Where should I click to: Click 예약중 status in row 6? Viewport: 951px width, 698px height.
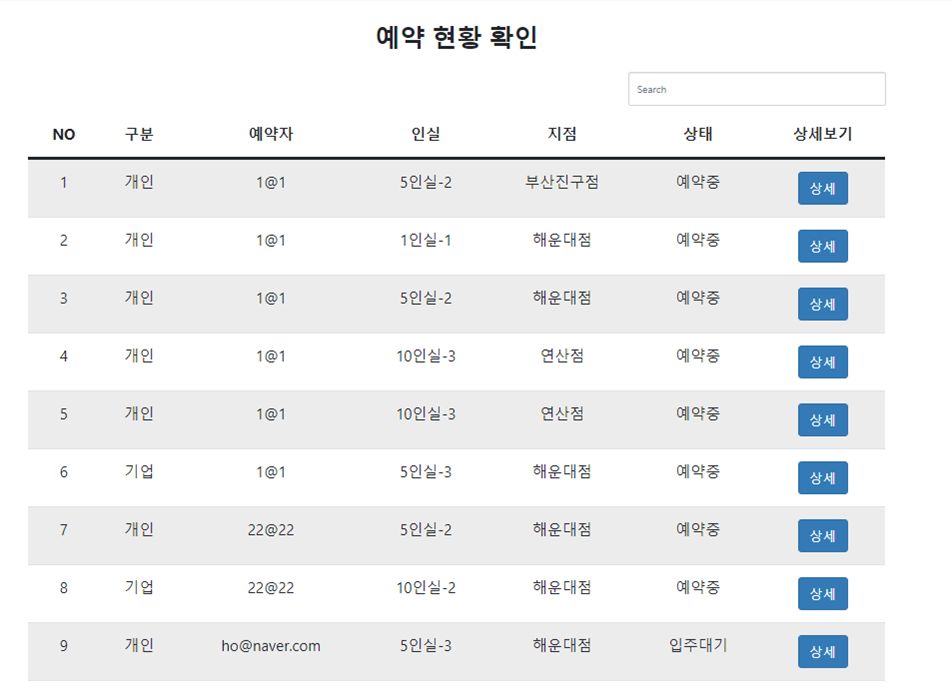[x=697, y=472]
